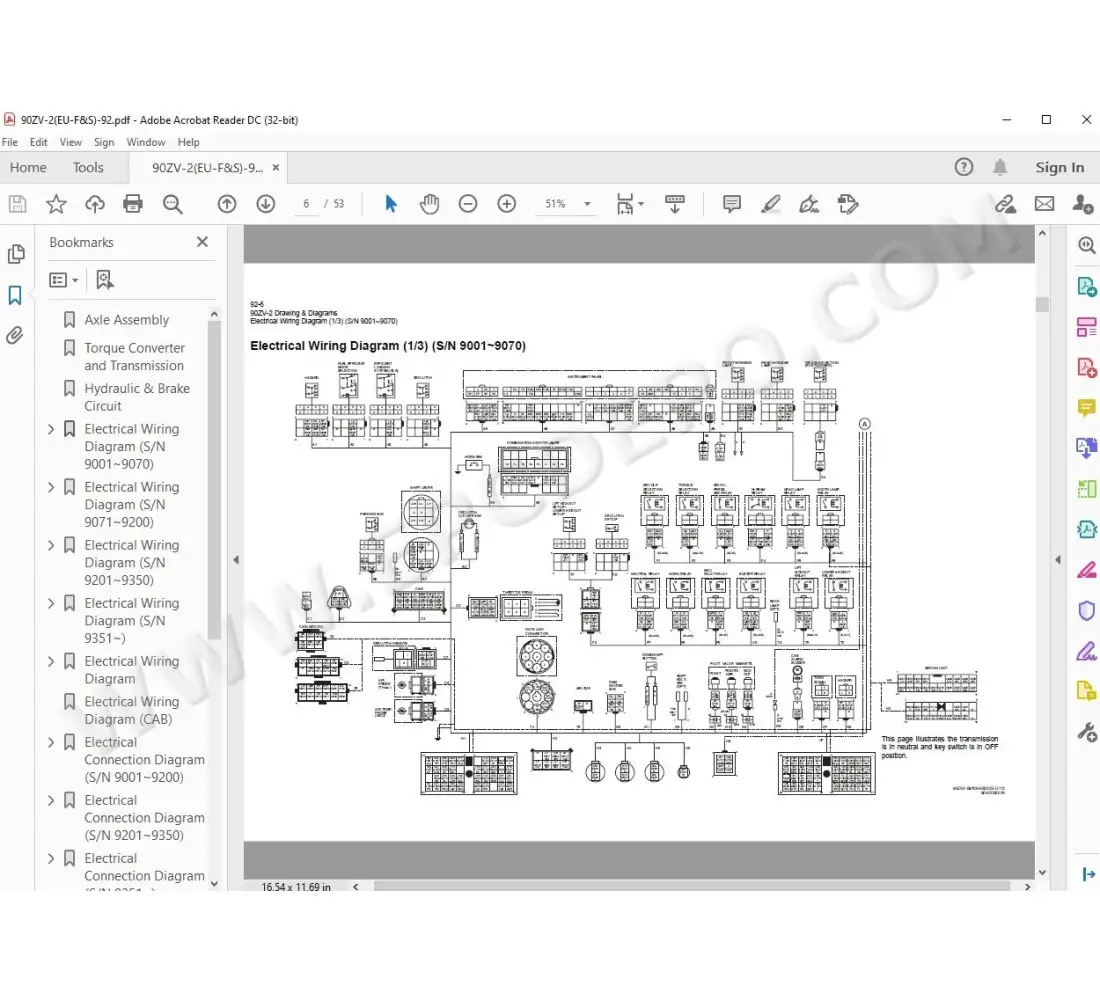This screenshot has width=1100, height=1000.
Task: Open bookmark options dropdown menu
Action: (x=64, y=280)
